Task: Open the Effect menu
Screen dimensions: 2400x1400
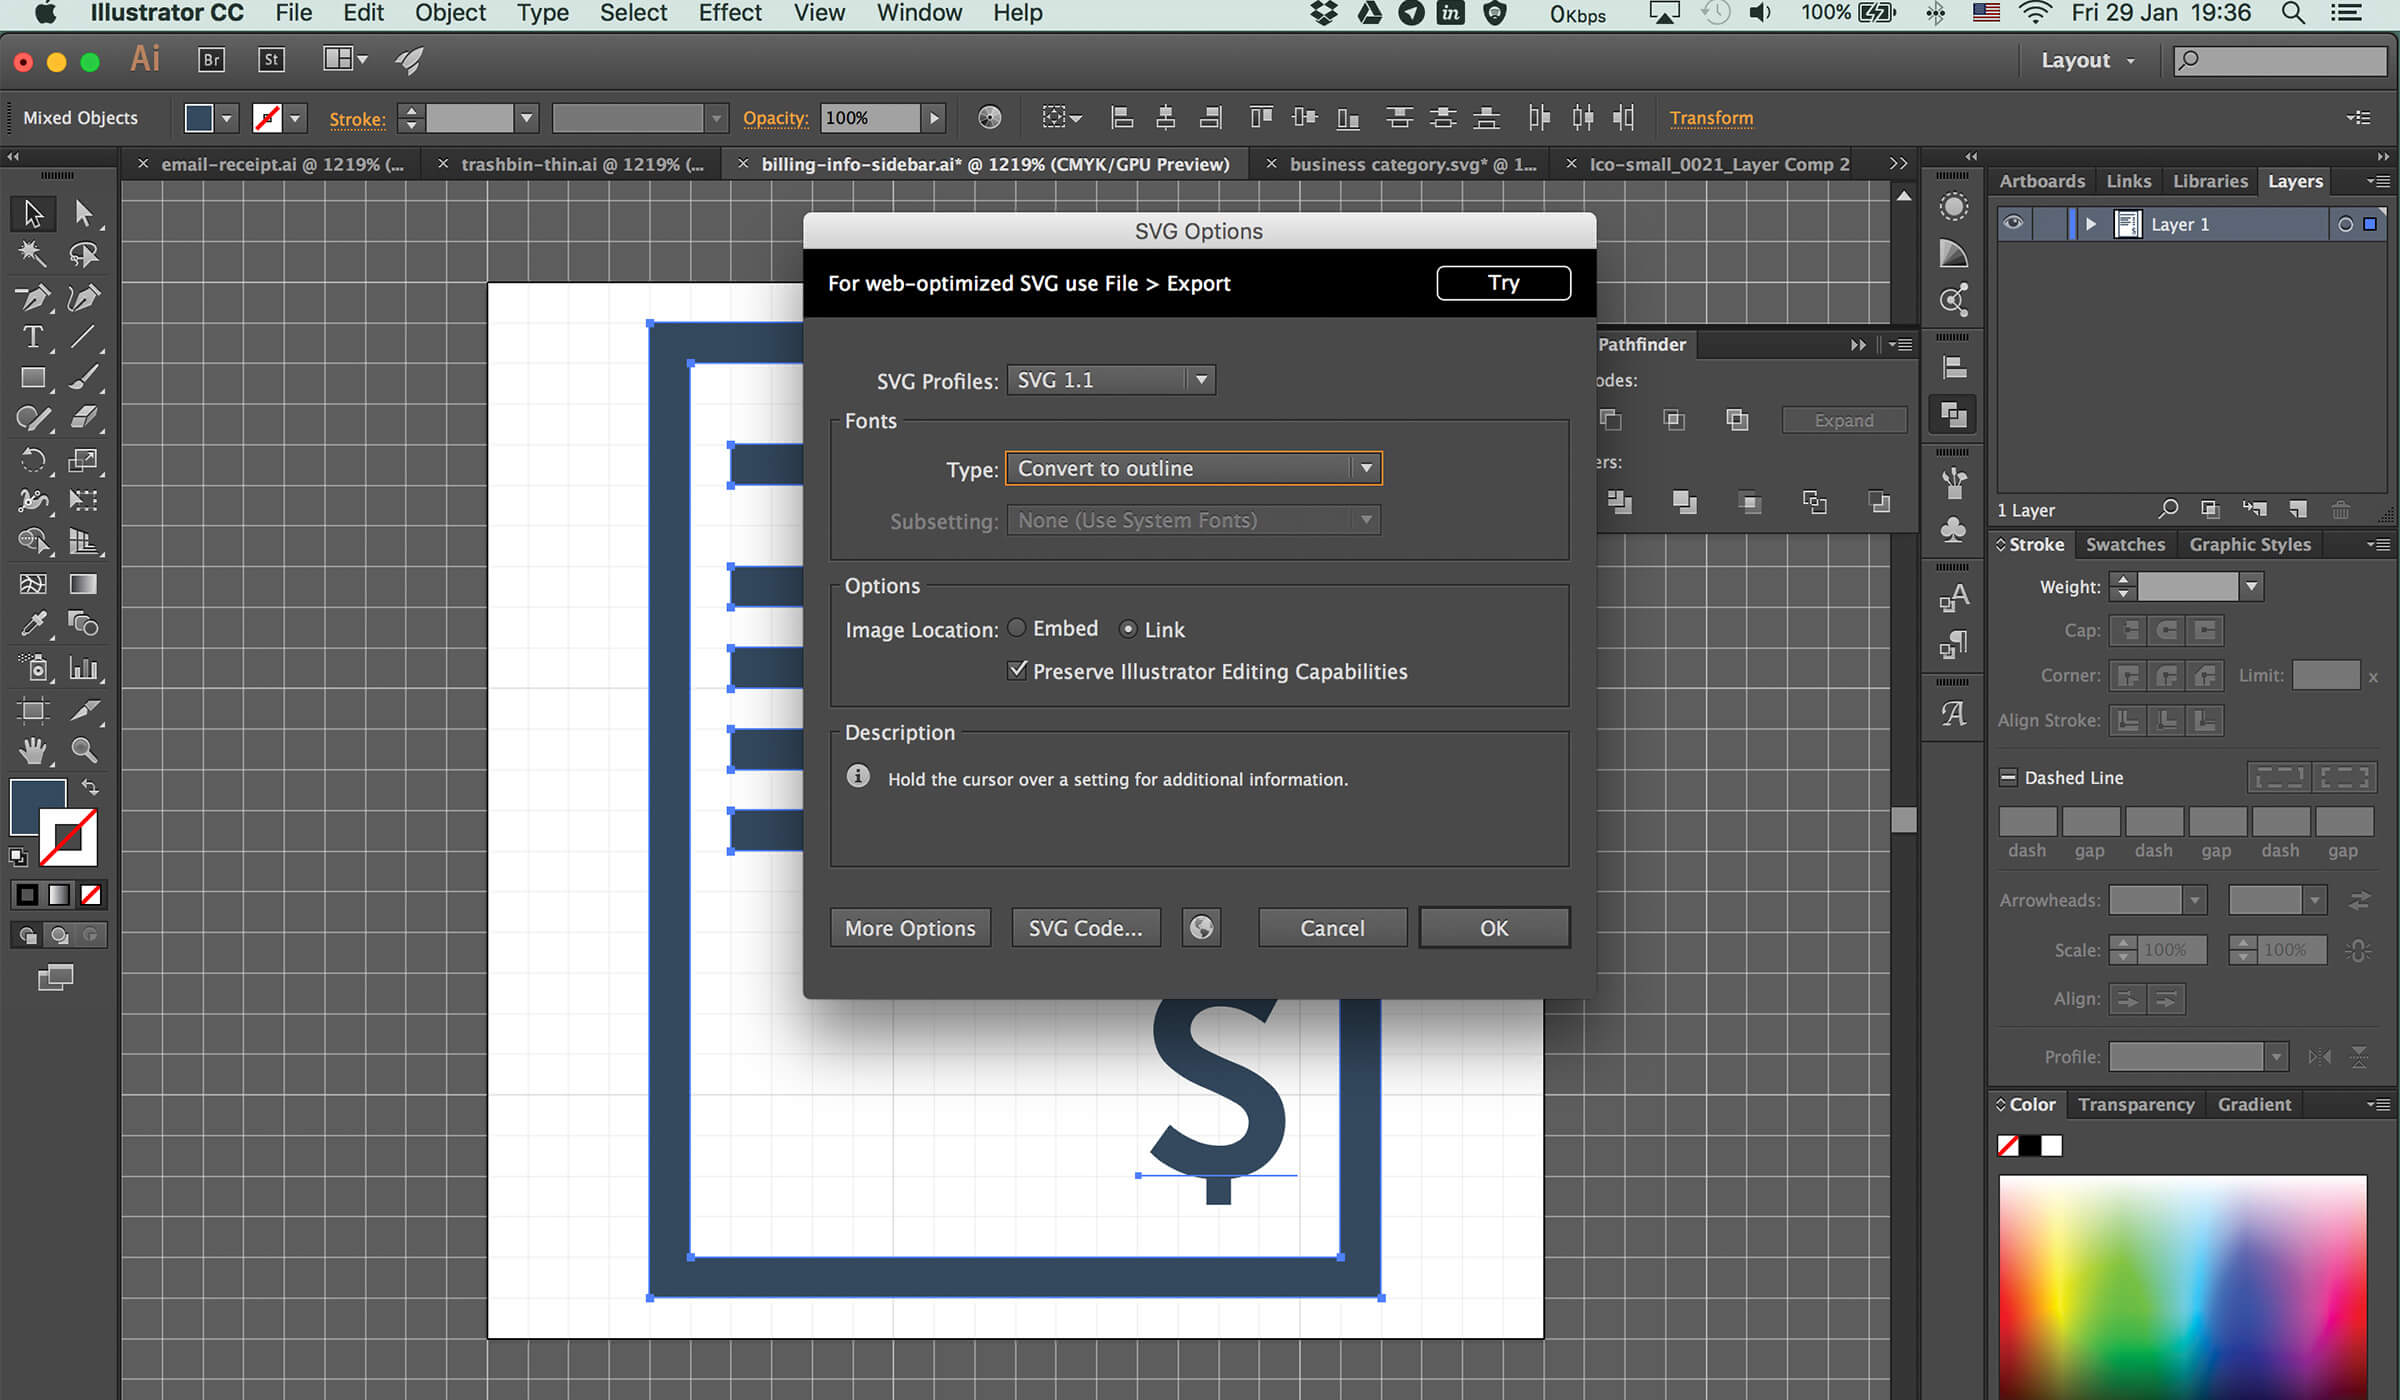Action: pyautogui.click(x=730, y=13)
